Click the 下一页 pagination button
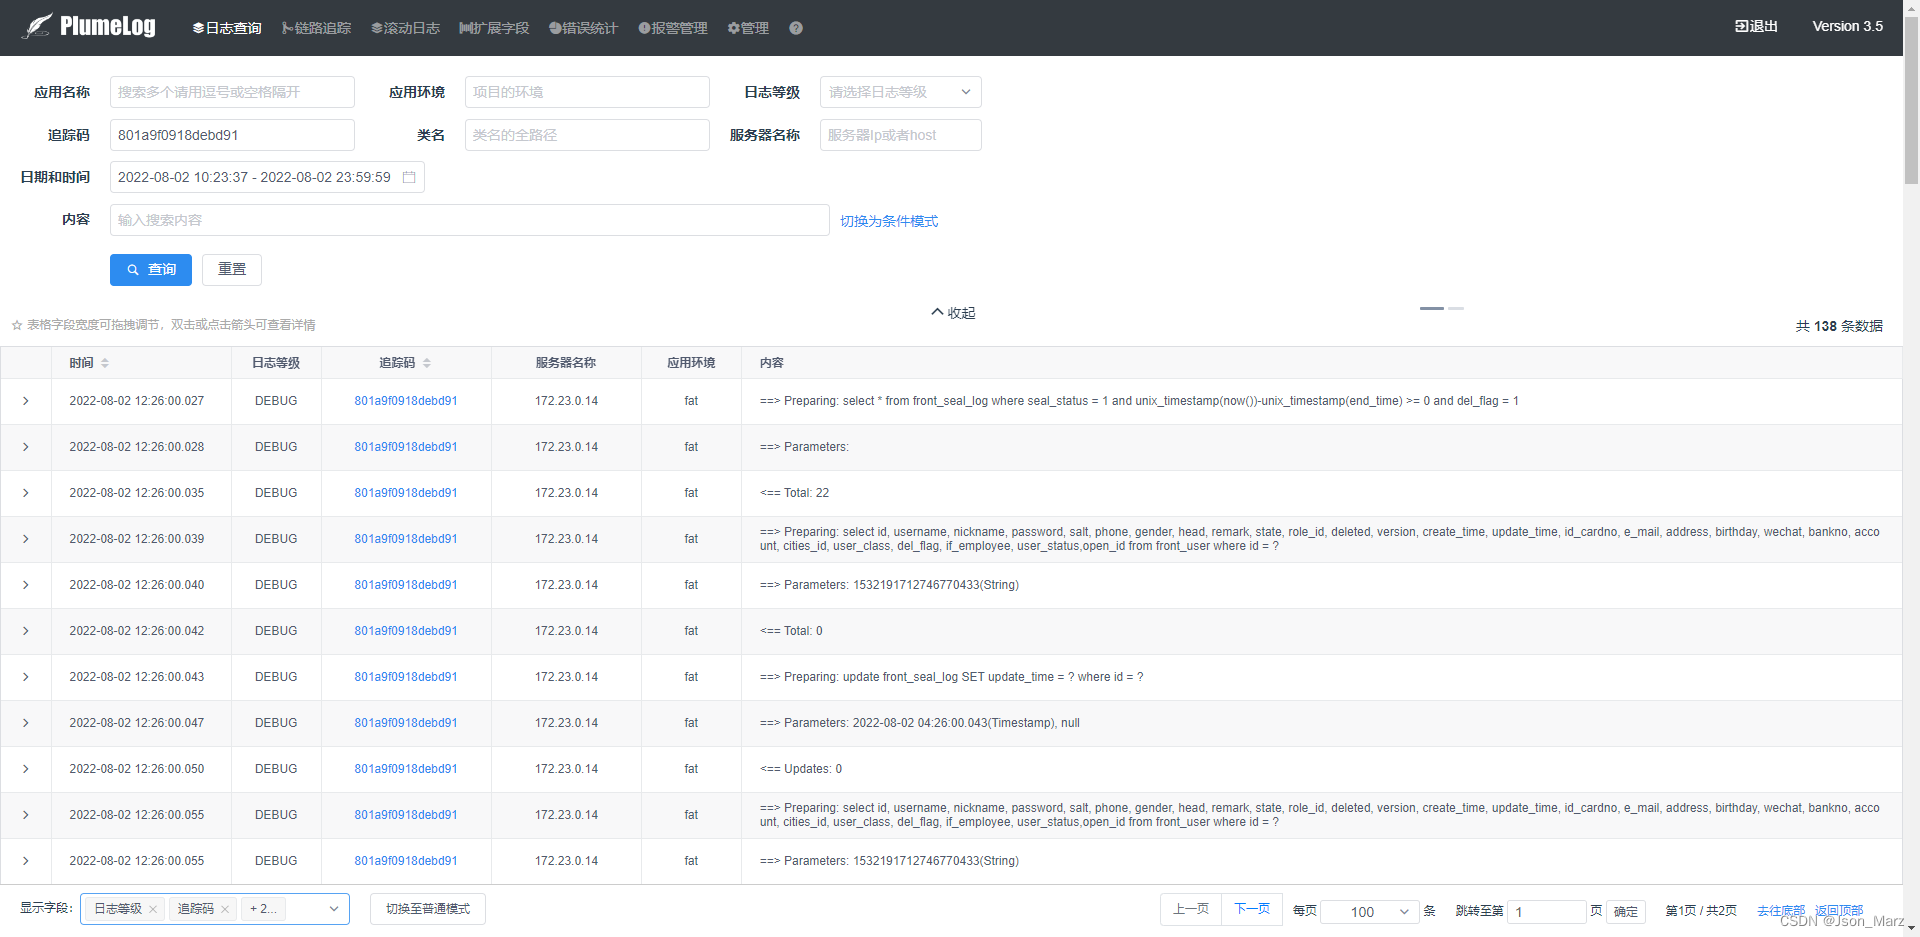 point(1251,909)
